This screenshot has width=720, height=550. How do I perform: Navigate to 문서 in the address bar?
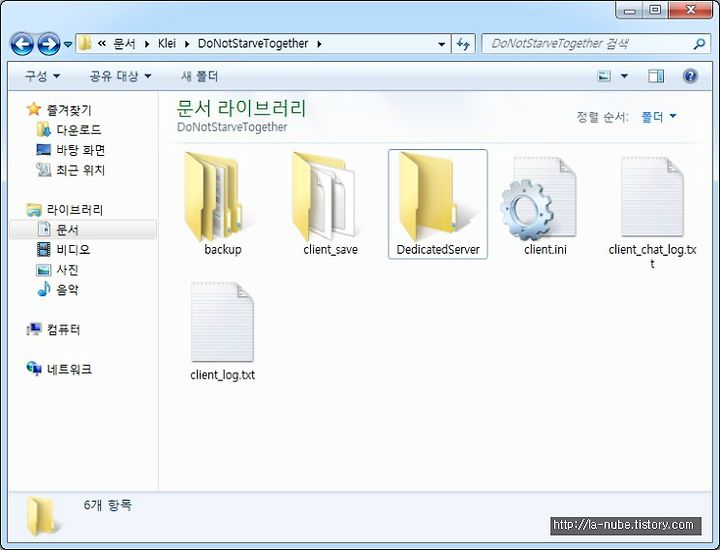pos(124,44)
